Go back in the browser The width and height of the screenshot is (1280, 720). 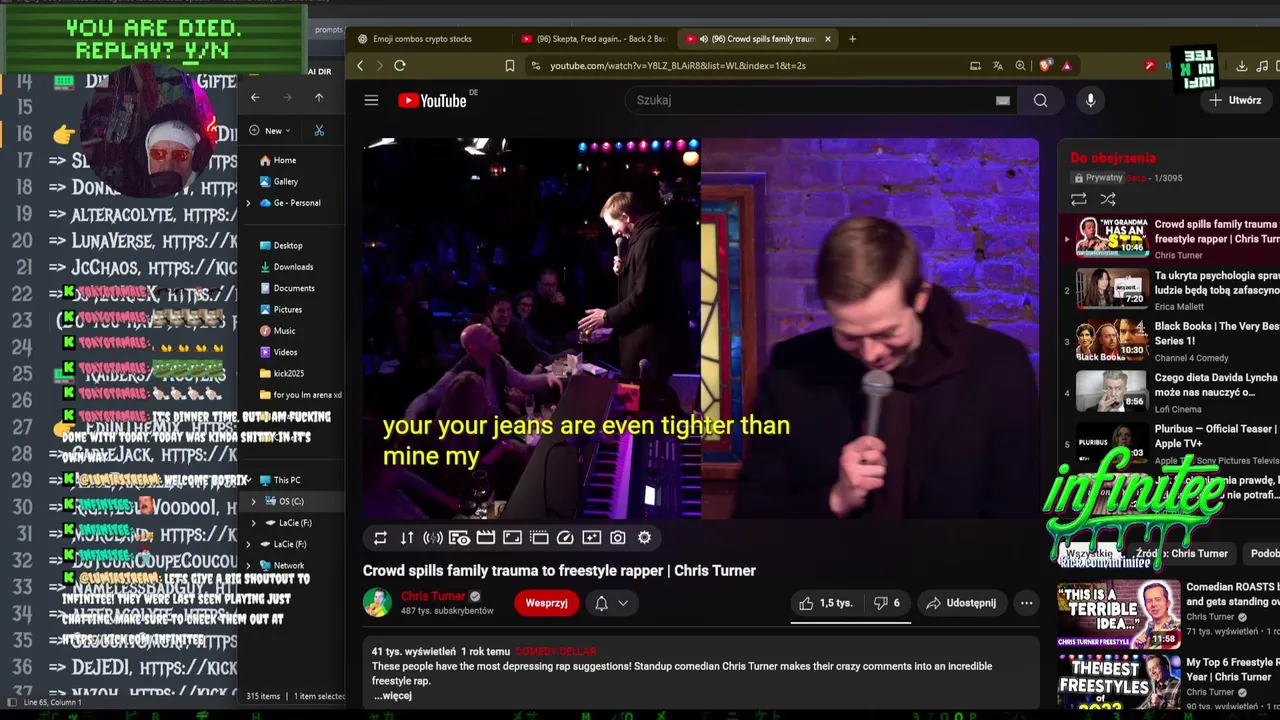(x=360, y=66)
